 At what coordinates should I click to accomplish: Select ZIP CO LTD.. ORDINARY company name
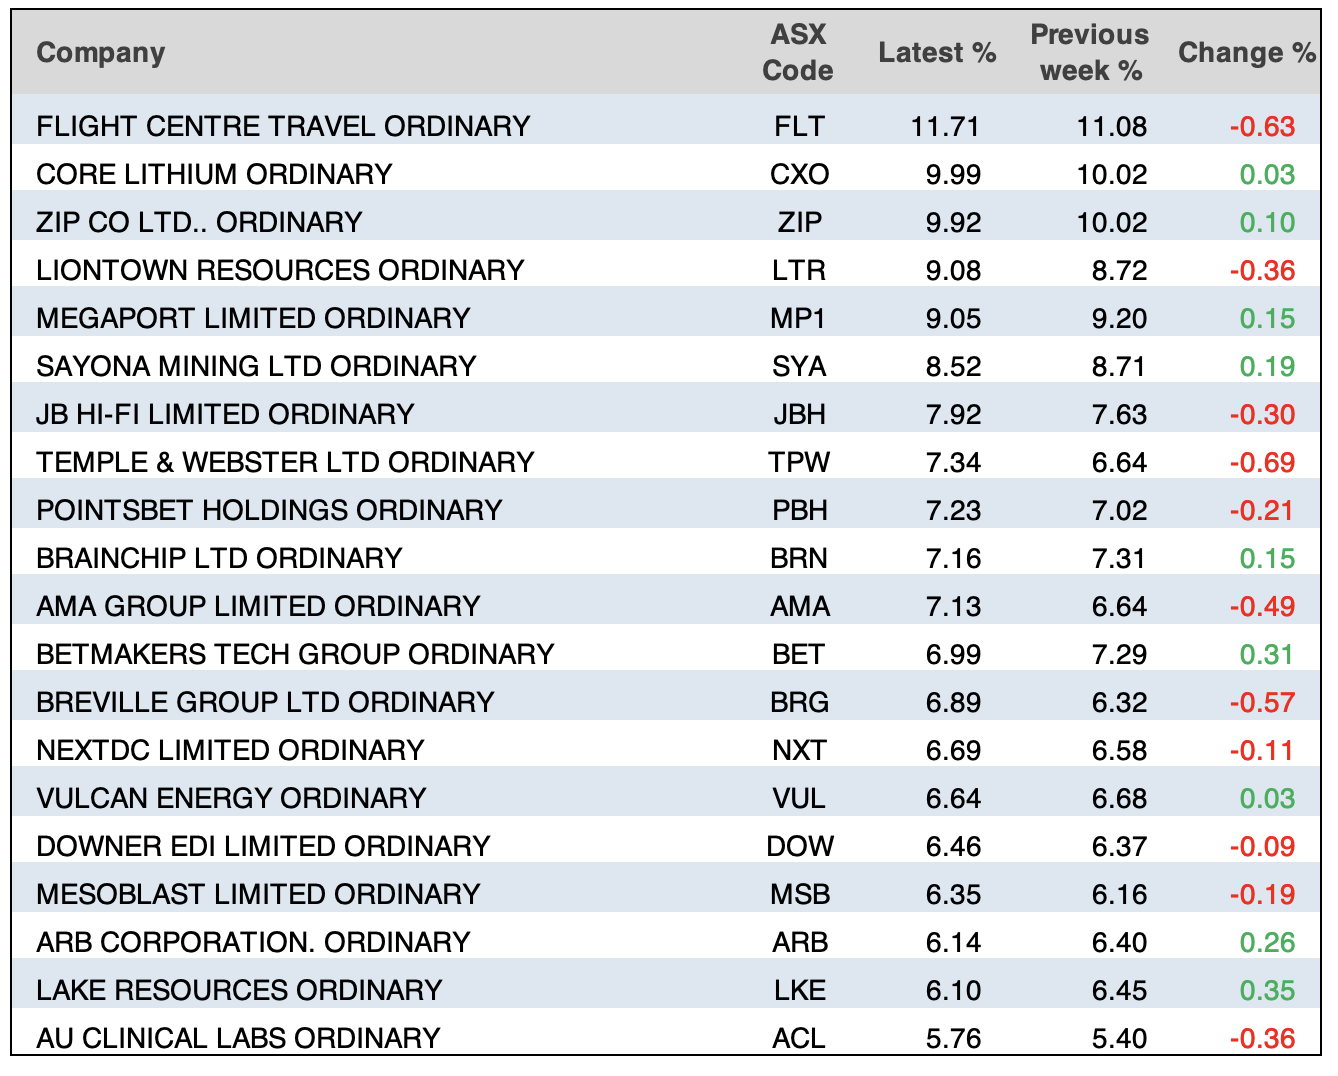coord(199,222)
